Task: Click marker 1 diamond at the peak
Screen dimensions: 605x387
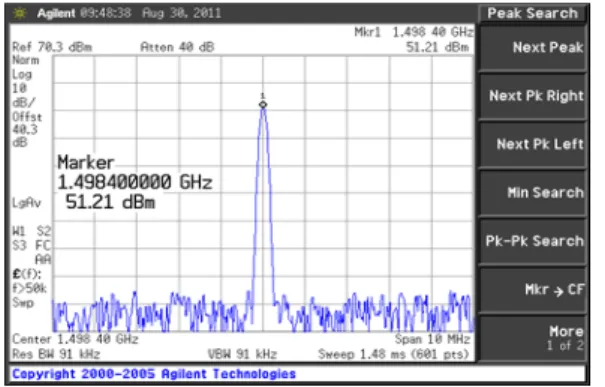Action: (x=263, y=105)
